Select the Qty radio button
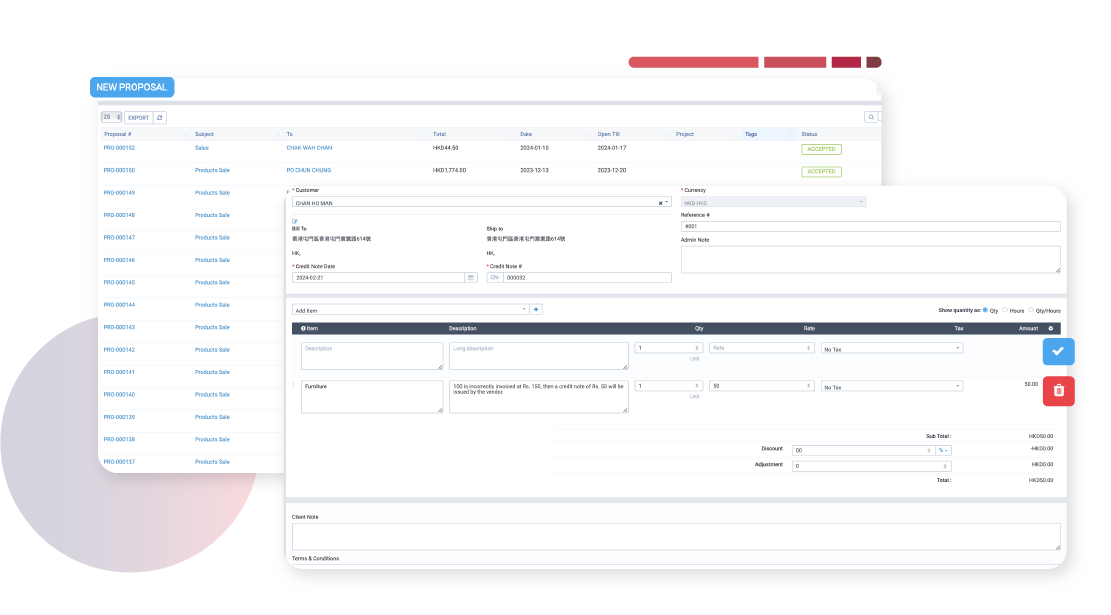The image size is (1111, 615). coord(985,310)
